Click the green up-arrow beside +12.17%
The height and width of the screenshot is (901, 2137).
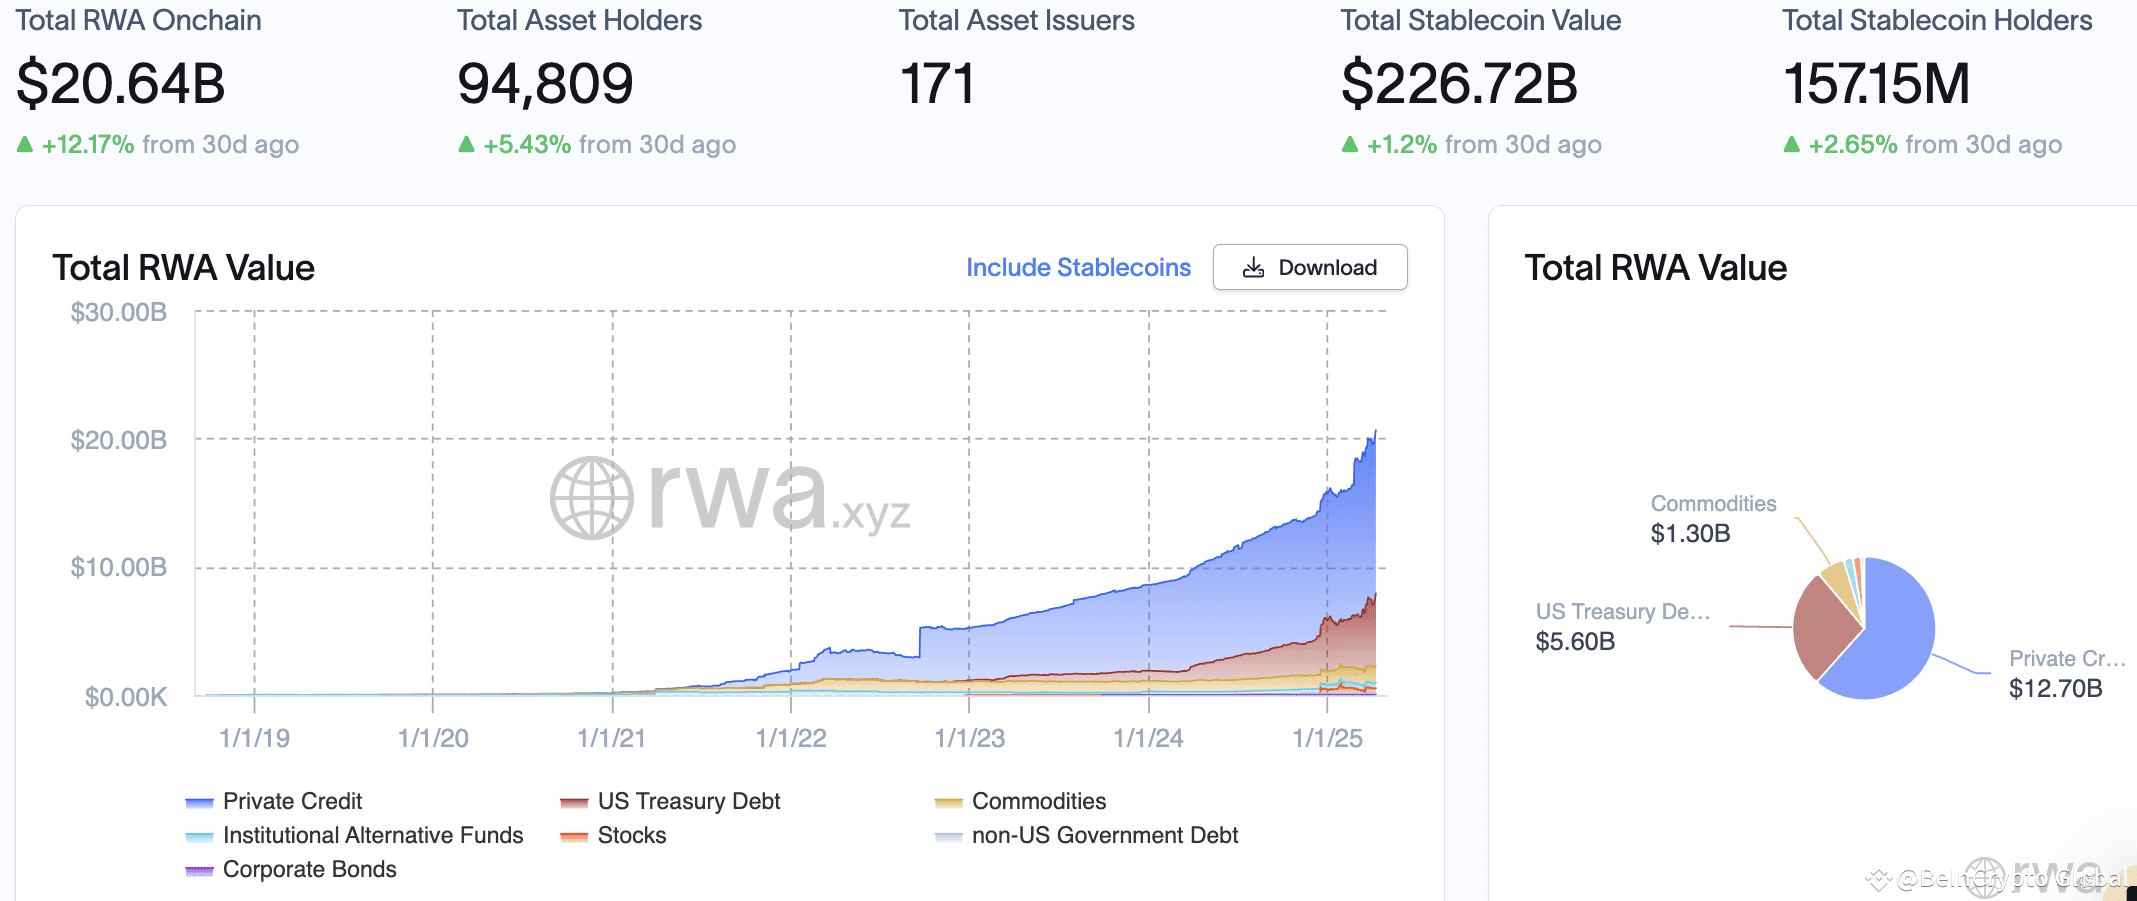[23, 144]
